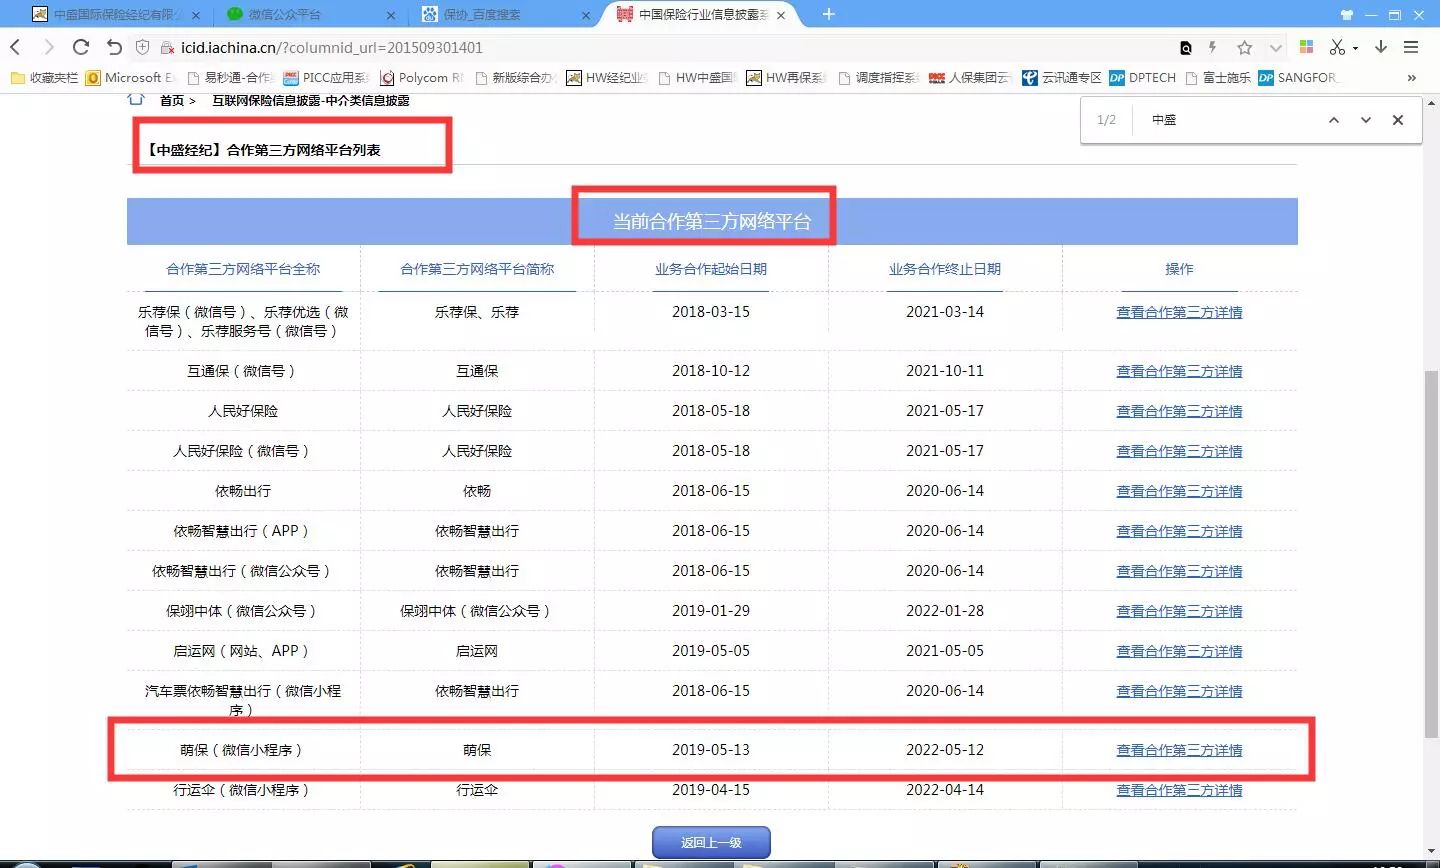Open the Polycom bookmark
1440x868 pixels.
(x=422, y=77)
